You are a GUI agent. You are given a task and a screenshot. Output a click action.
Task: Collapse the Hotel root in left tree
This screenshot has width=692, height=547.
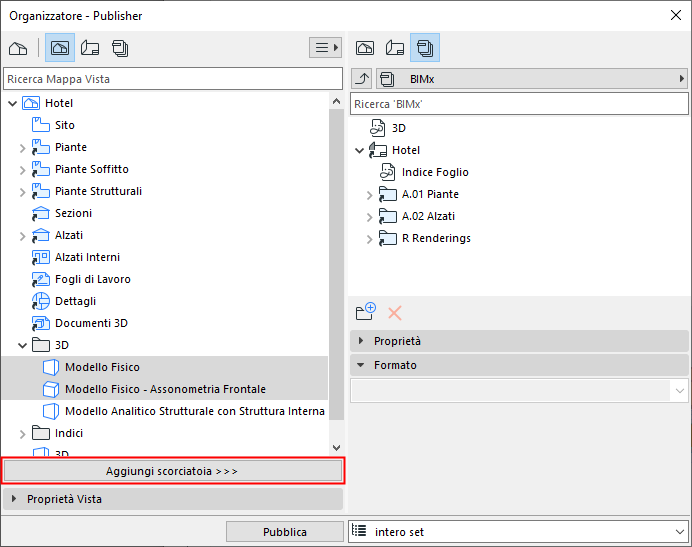click(13, 104)
